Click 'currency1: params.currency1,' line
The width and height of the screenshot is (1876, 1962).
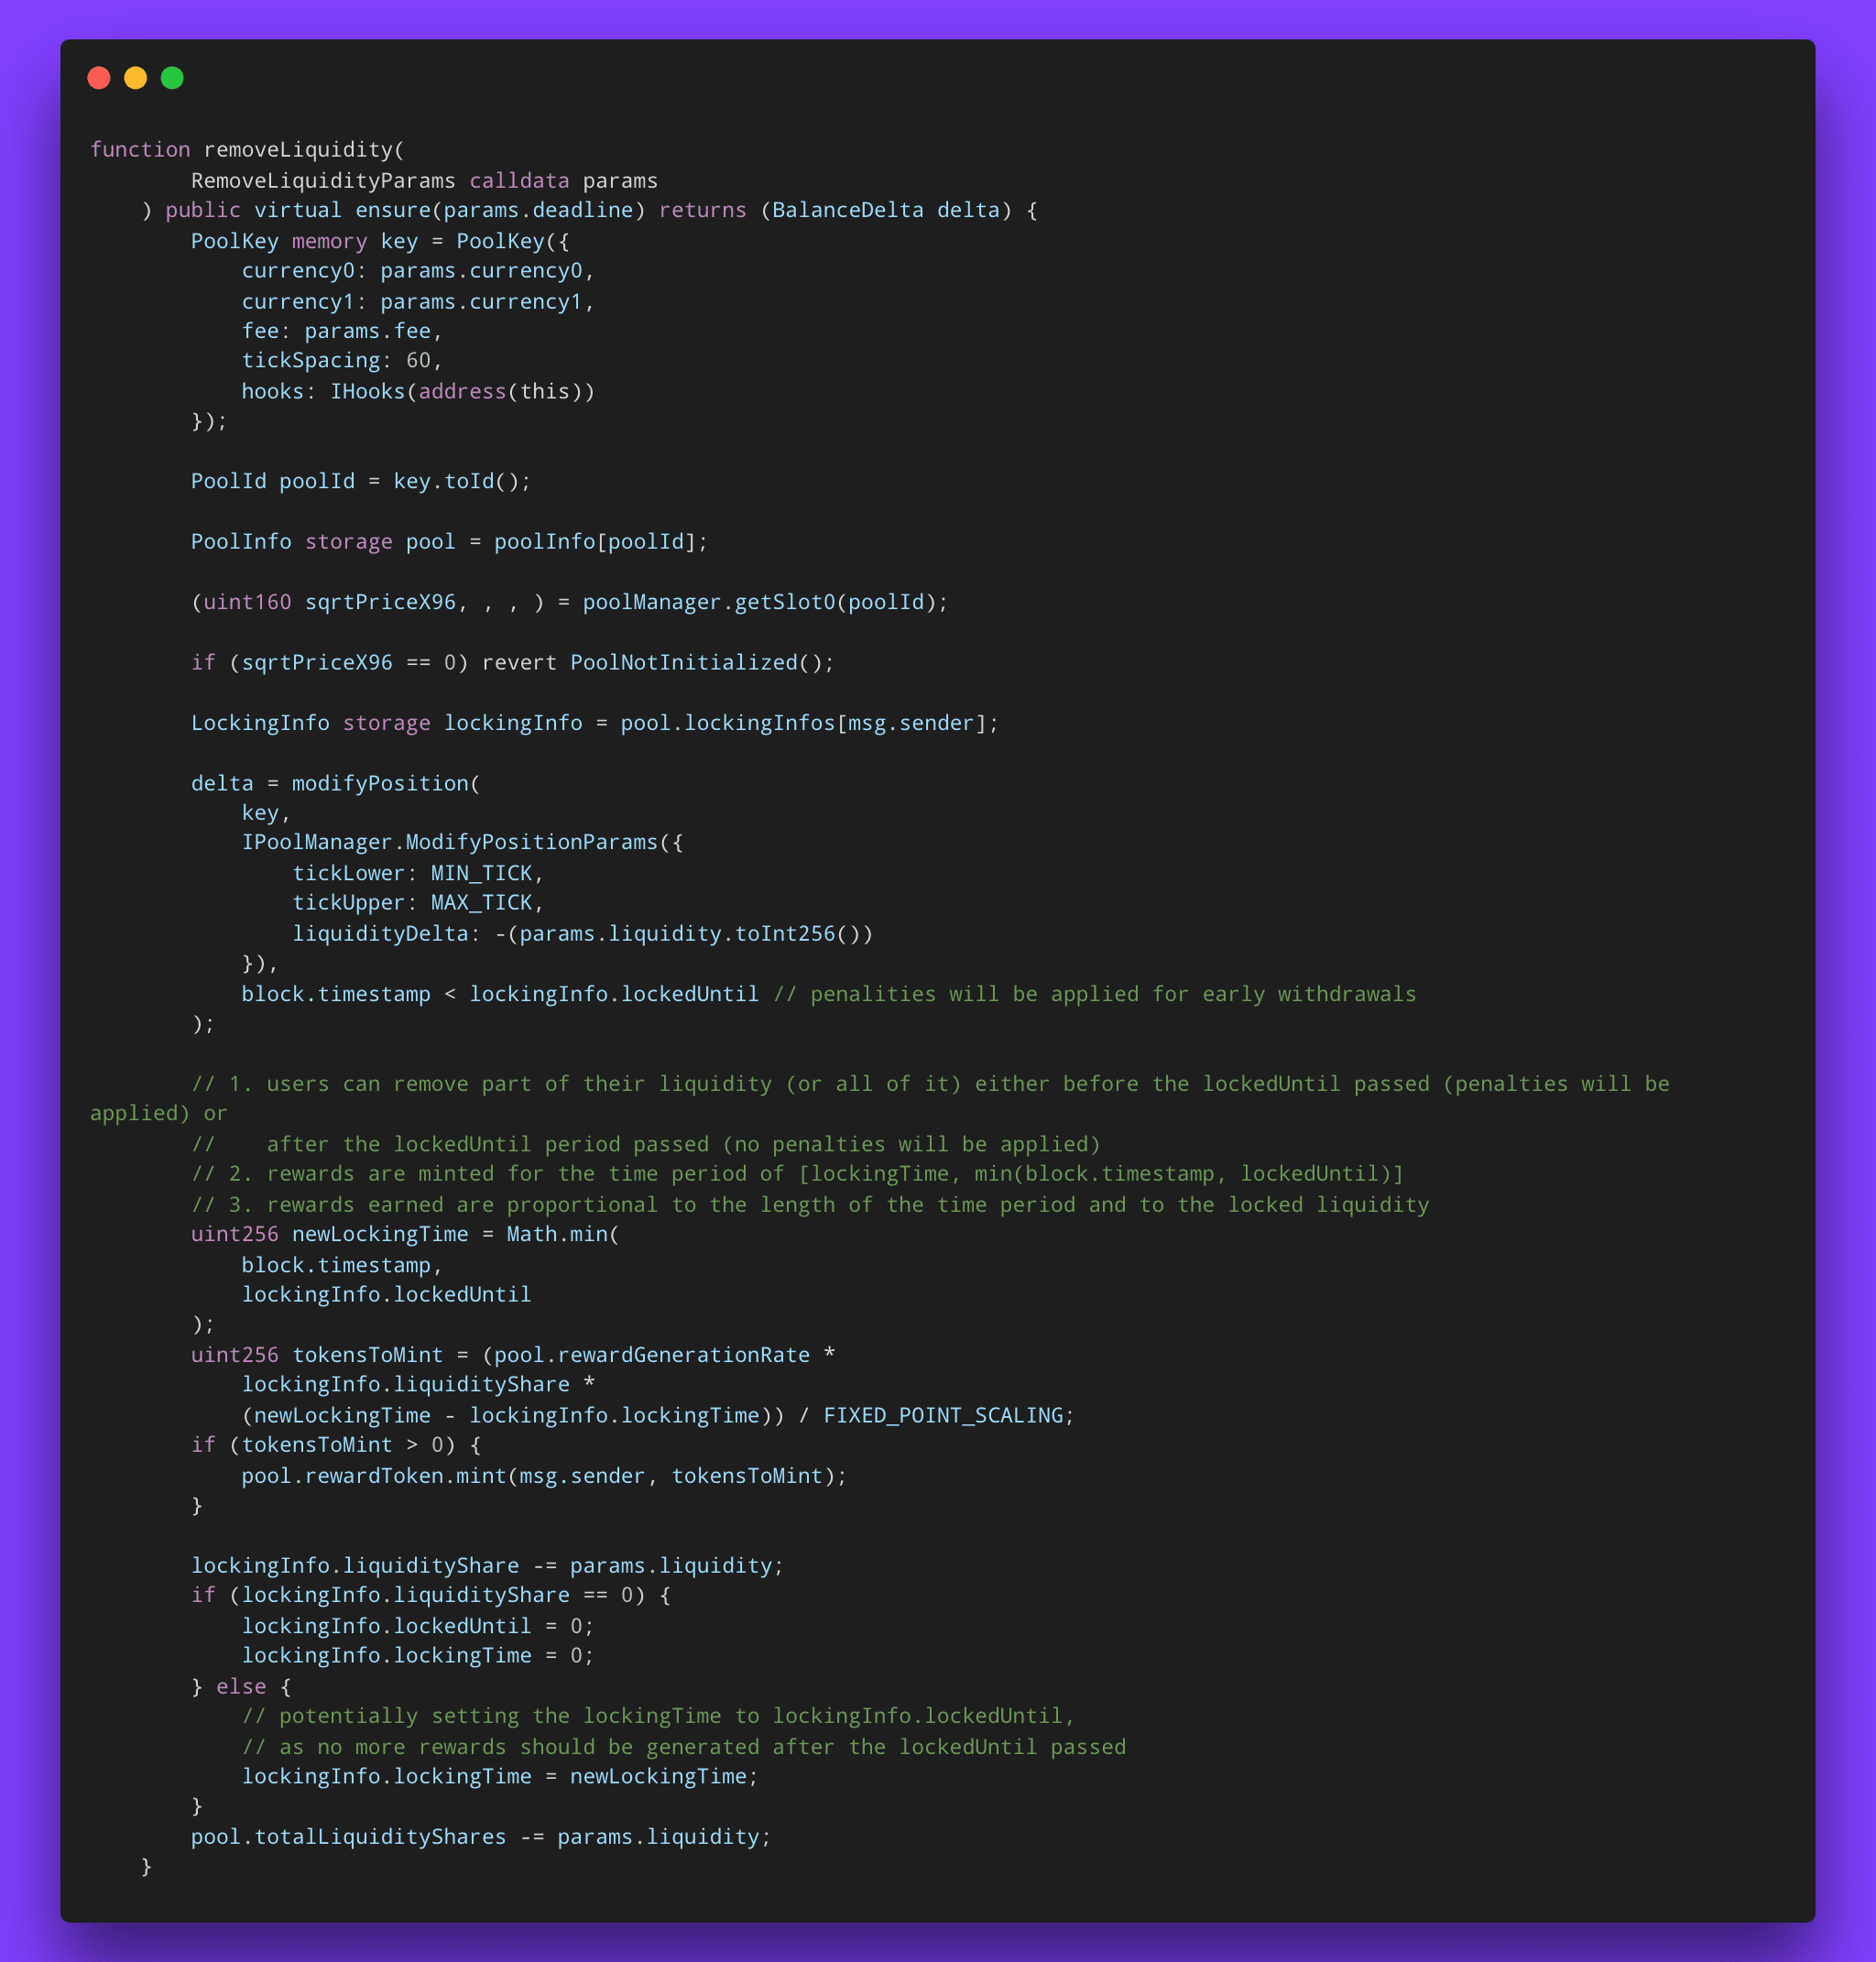(x=418, y=302)
